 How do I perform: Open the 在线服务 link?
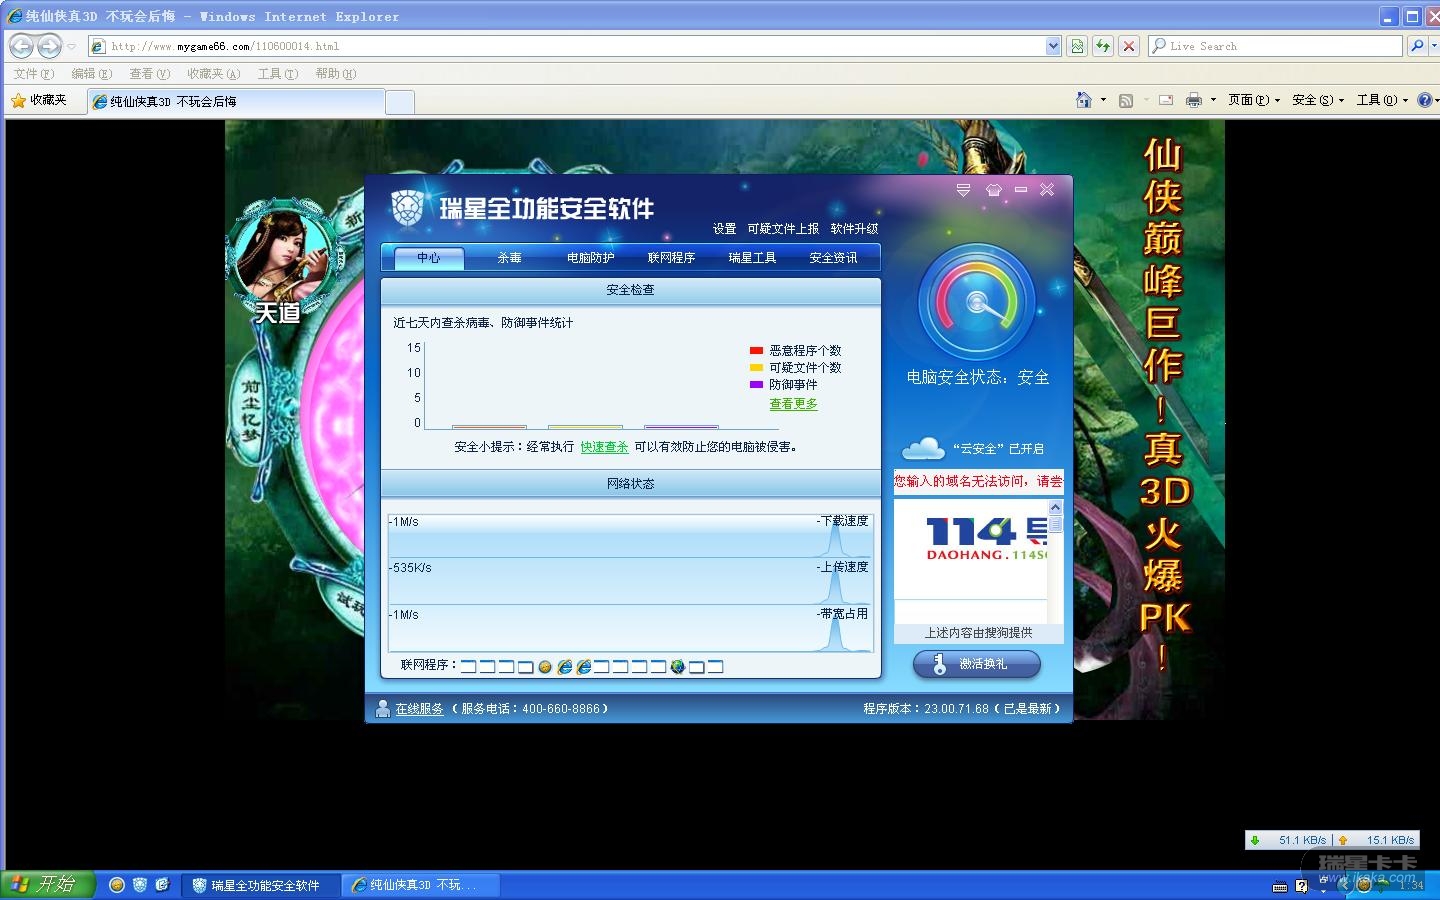[x=419, y=709]
